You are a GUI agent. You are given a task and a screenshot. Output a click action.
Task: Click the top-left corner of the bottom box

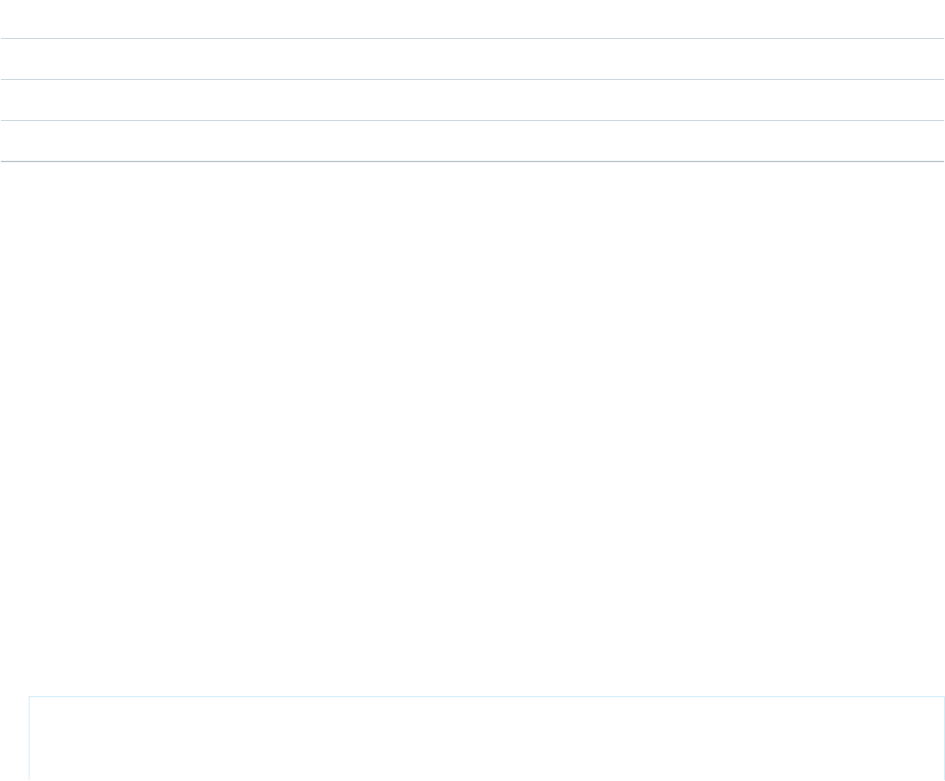tap(30, 697)
